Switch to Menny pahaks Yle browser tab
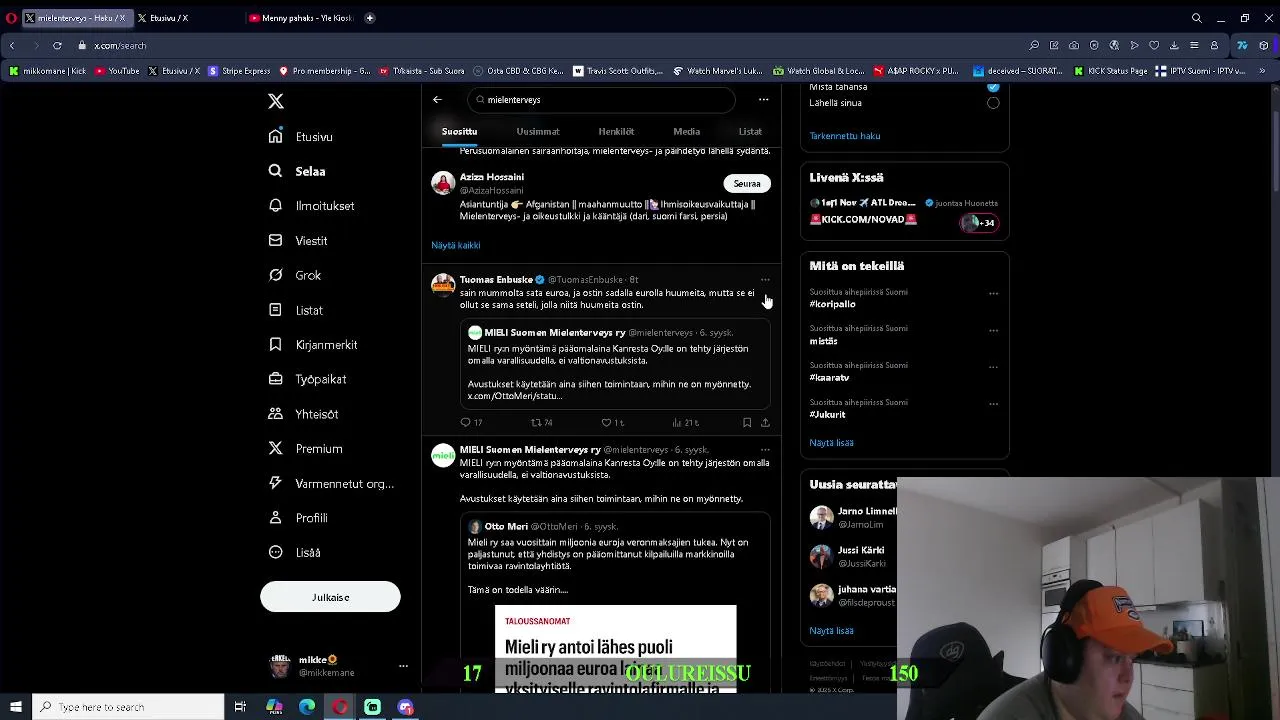Image resolution: width=1280 pixels, height=720 pixels. pyautogui.click(x=300, y=18)
